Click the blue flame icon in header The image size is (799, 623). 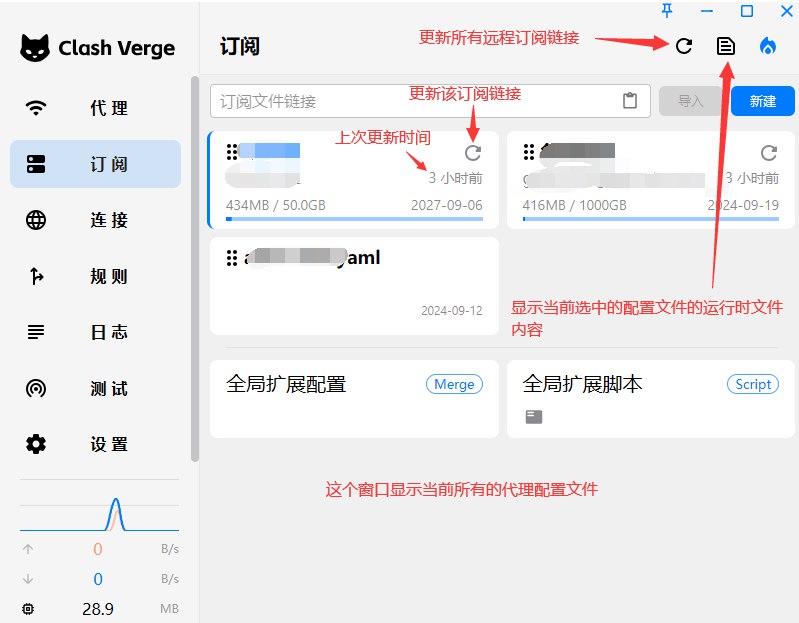pyautogui.click(x=768, y=46)
